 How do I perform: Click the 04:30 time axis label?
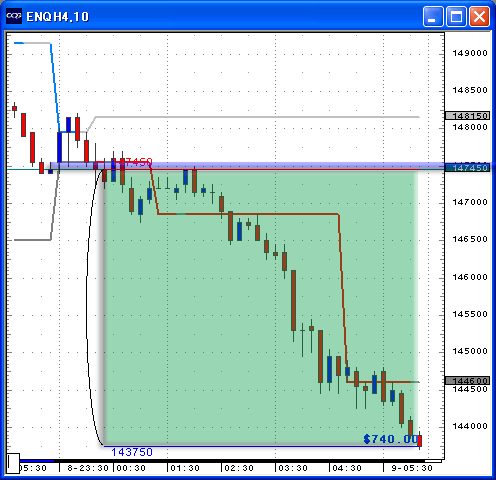pyautogui.click(x=347, y=468)
